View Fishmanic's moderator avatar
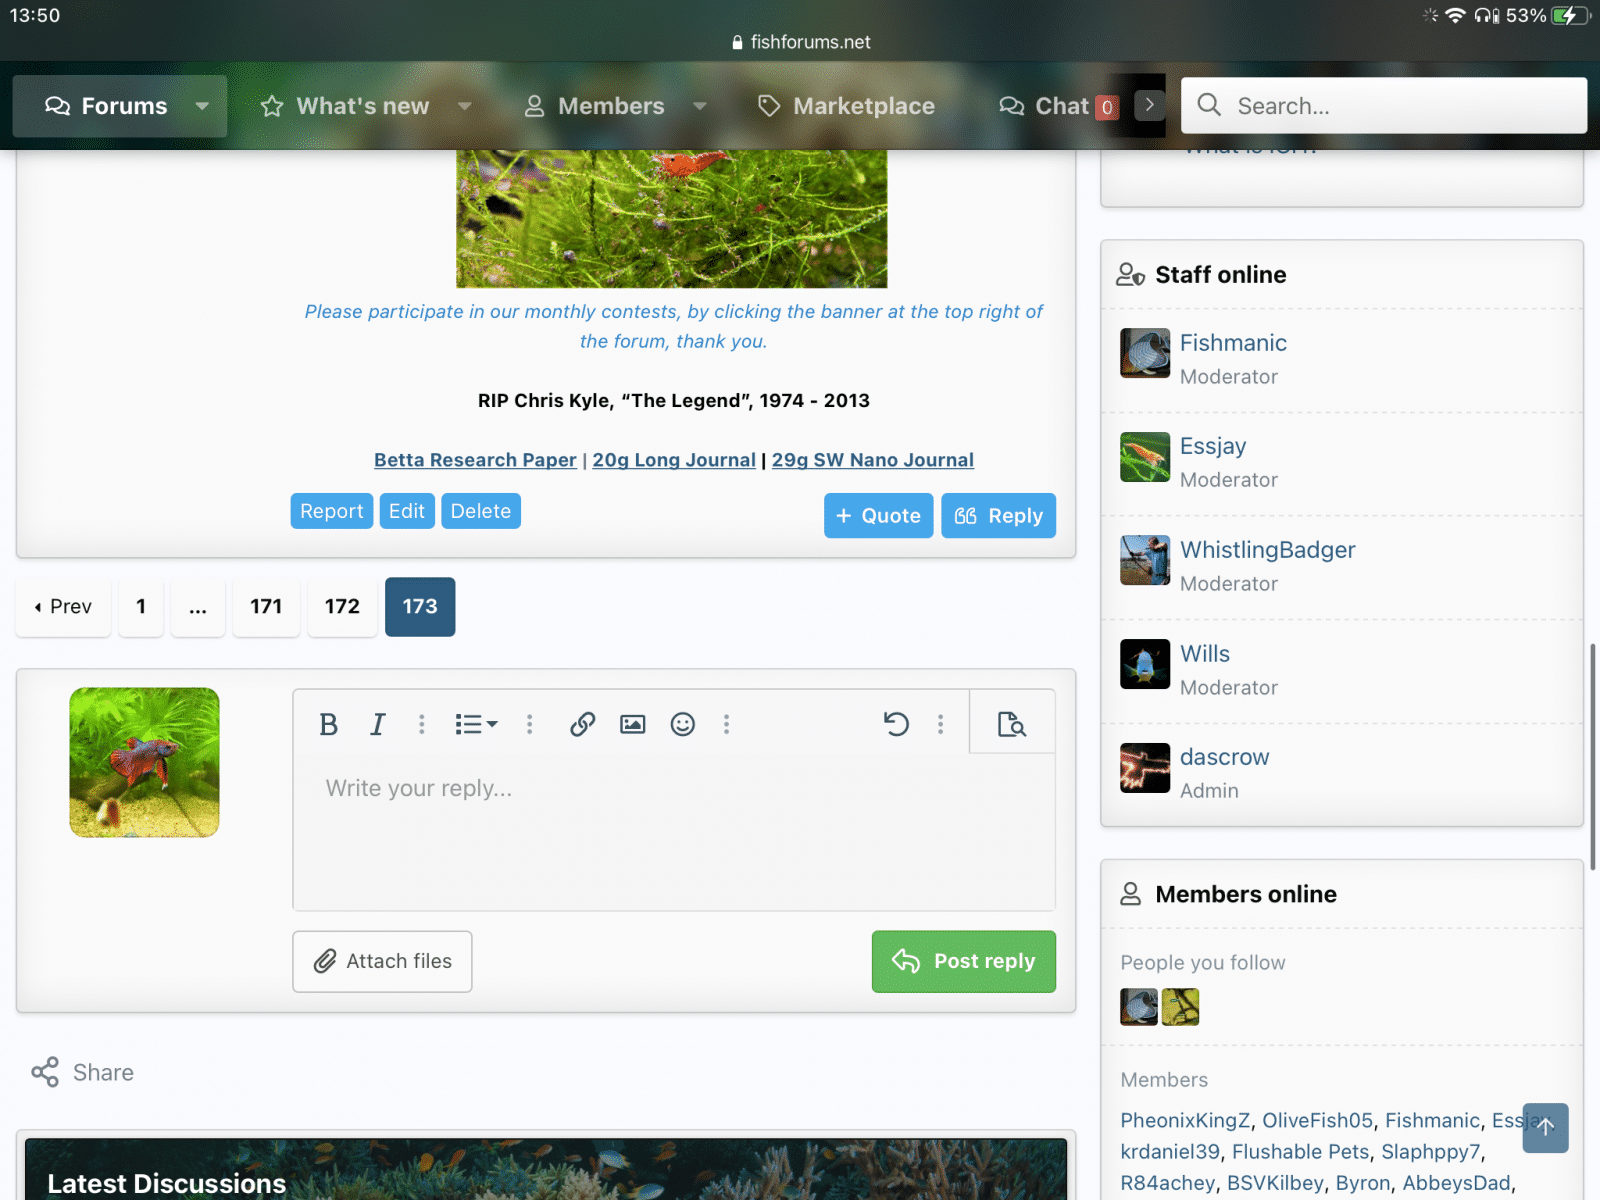Viewport: 1600px width, 1200px height. (1145, 353)
